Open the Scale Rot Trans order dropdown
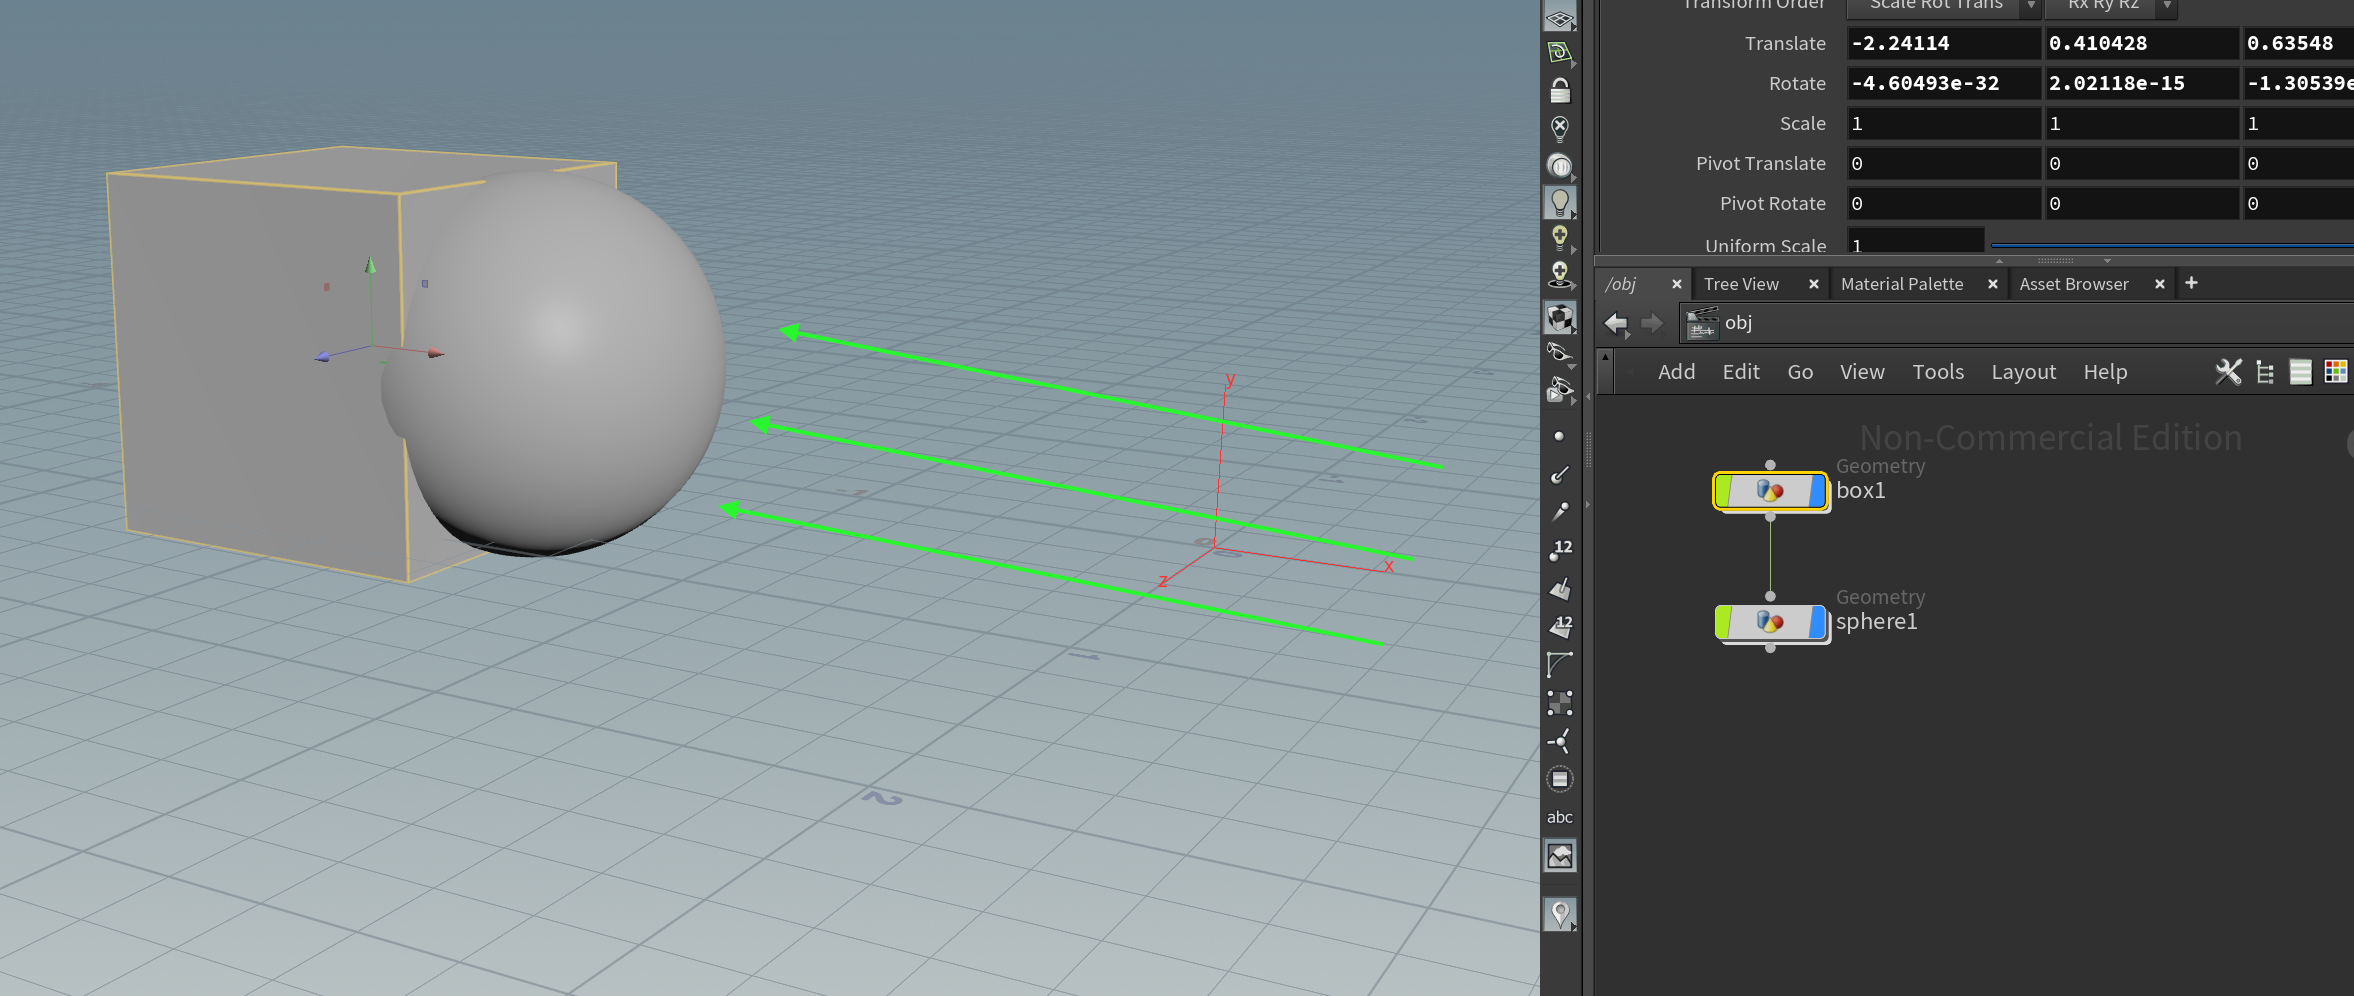2354x996 pixels. [x=1943, y=6]
